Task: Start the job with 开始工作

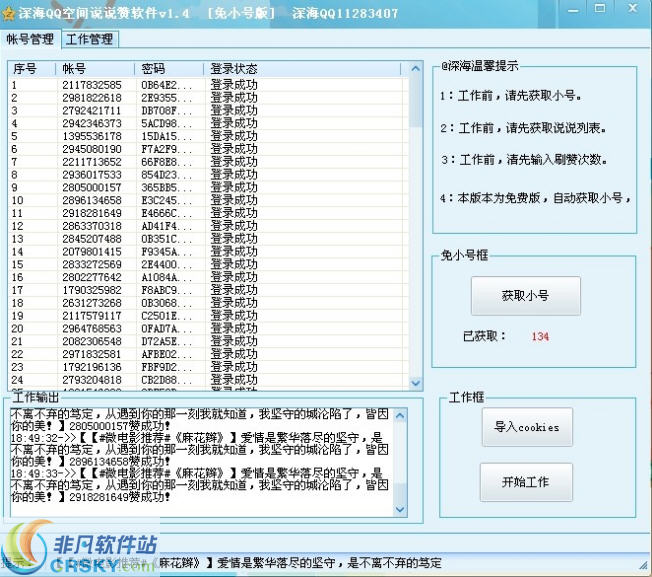Action: (x=526, y=482)
